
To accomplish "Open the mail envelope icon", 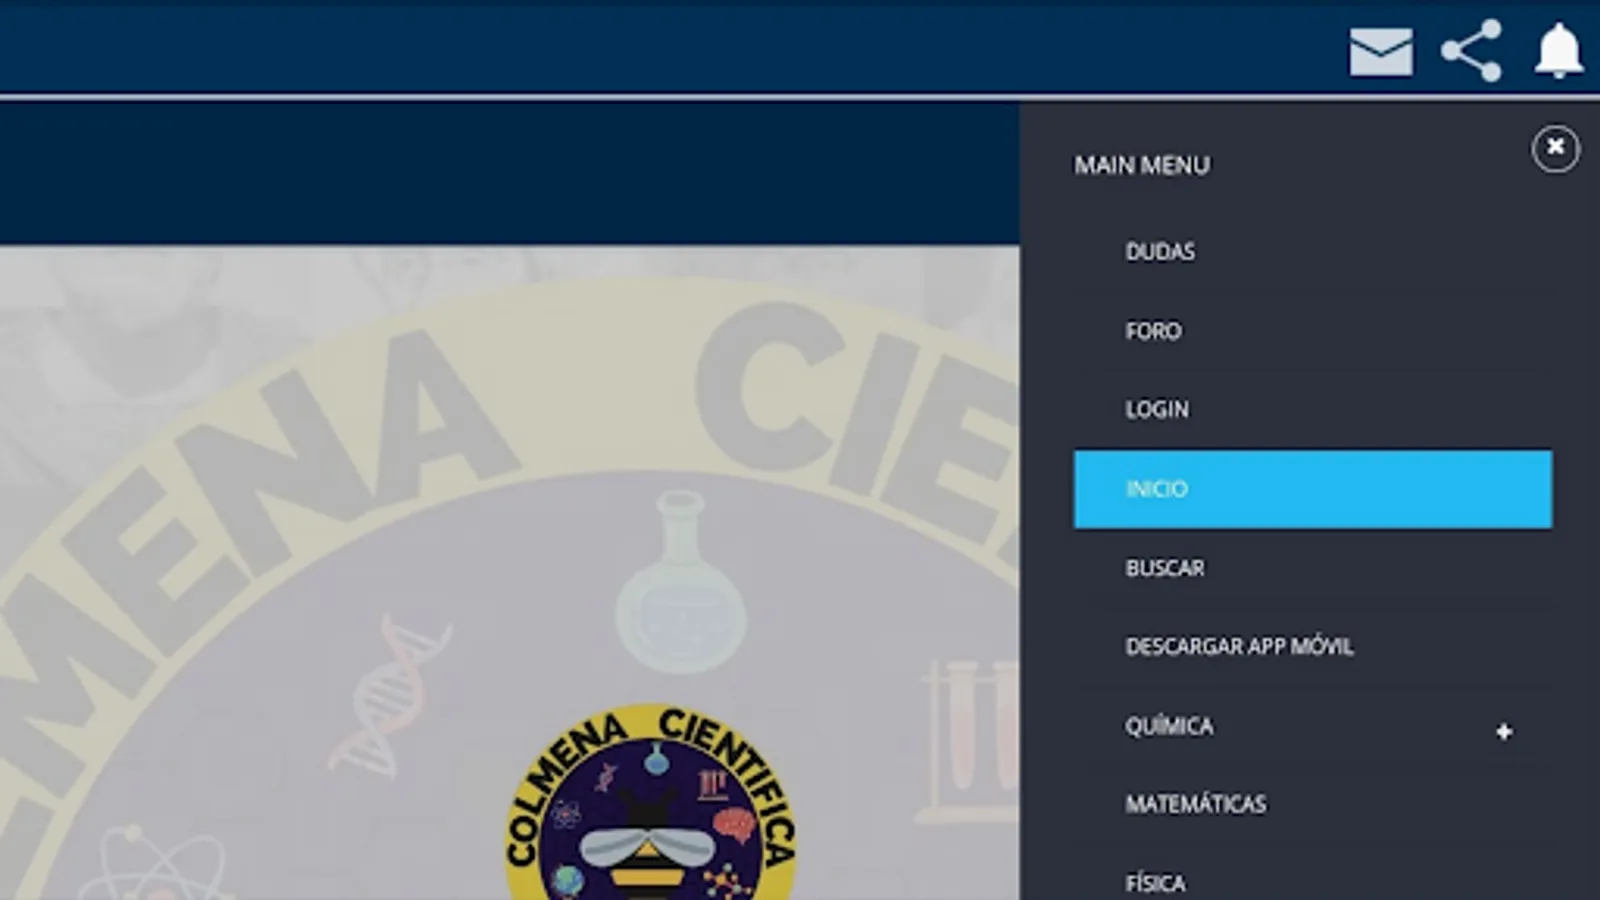I will click(x=1381, y=52).
